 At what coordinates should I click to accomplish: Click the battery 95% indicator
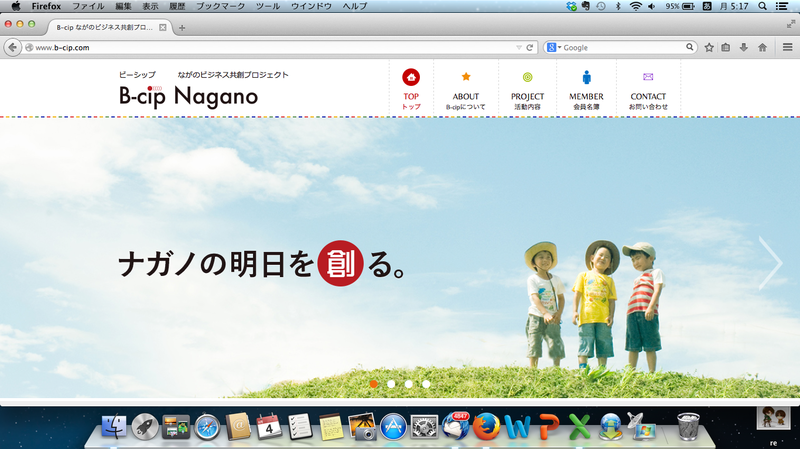pos(680,6)
